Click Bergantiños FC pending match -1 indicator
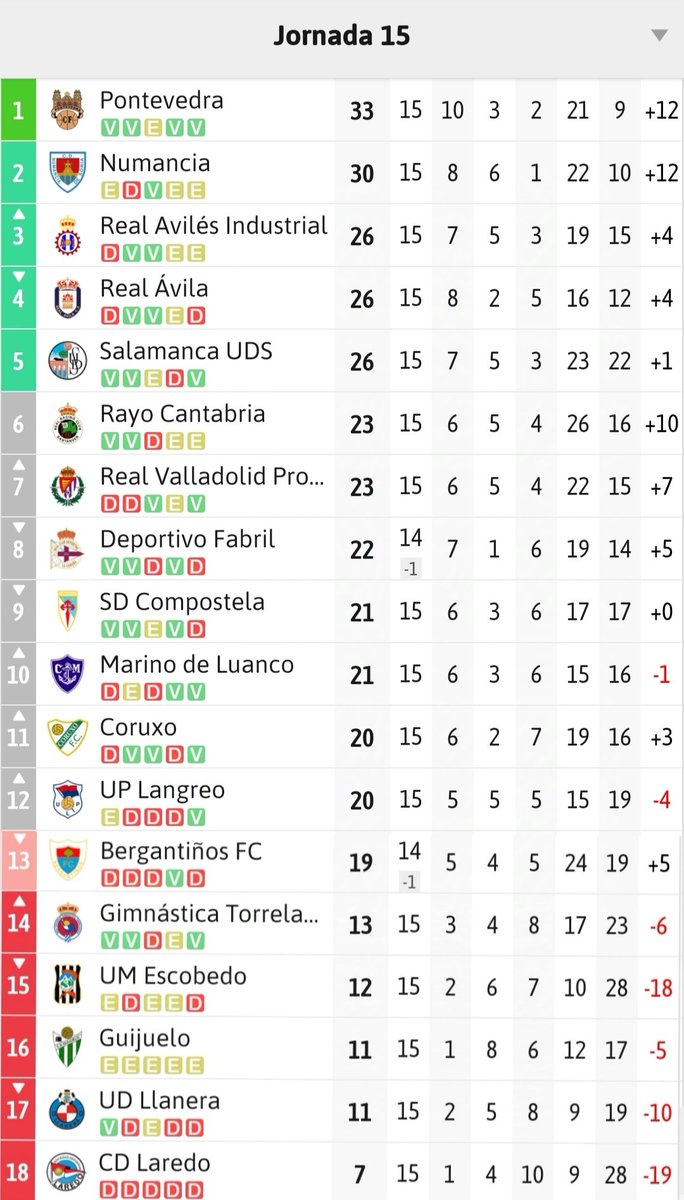Image resolution: width=684 pixels, height=1200 pixels. 410,881
